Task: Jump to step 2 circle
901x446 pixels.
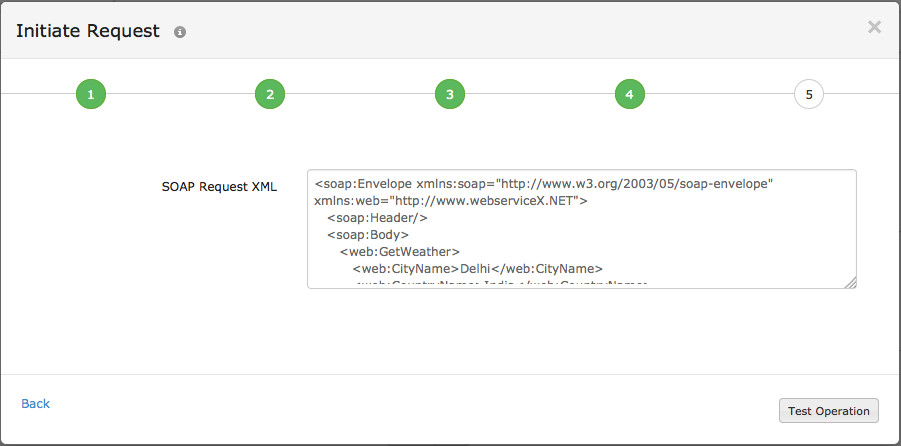Action: [x=270, y=95]
